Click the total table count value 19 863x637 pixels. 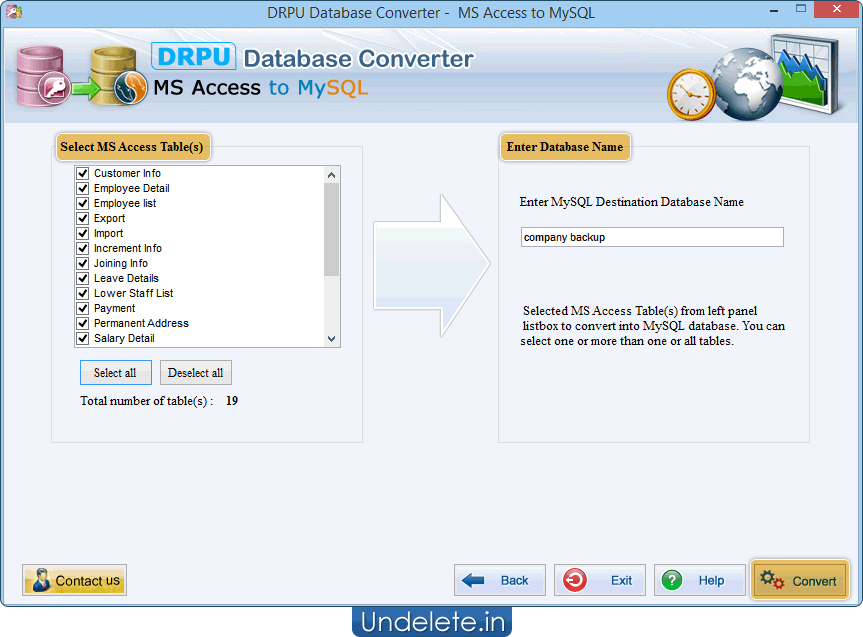[232, 401]
